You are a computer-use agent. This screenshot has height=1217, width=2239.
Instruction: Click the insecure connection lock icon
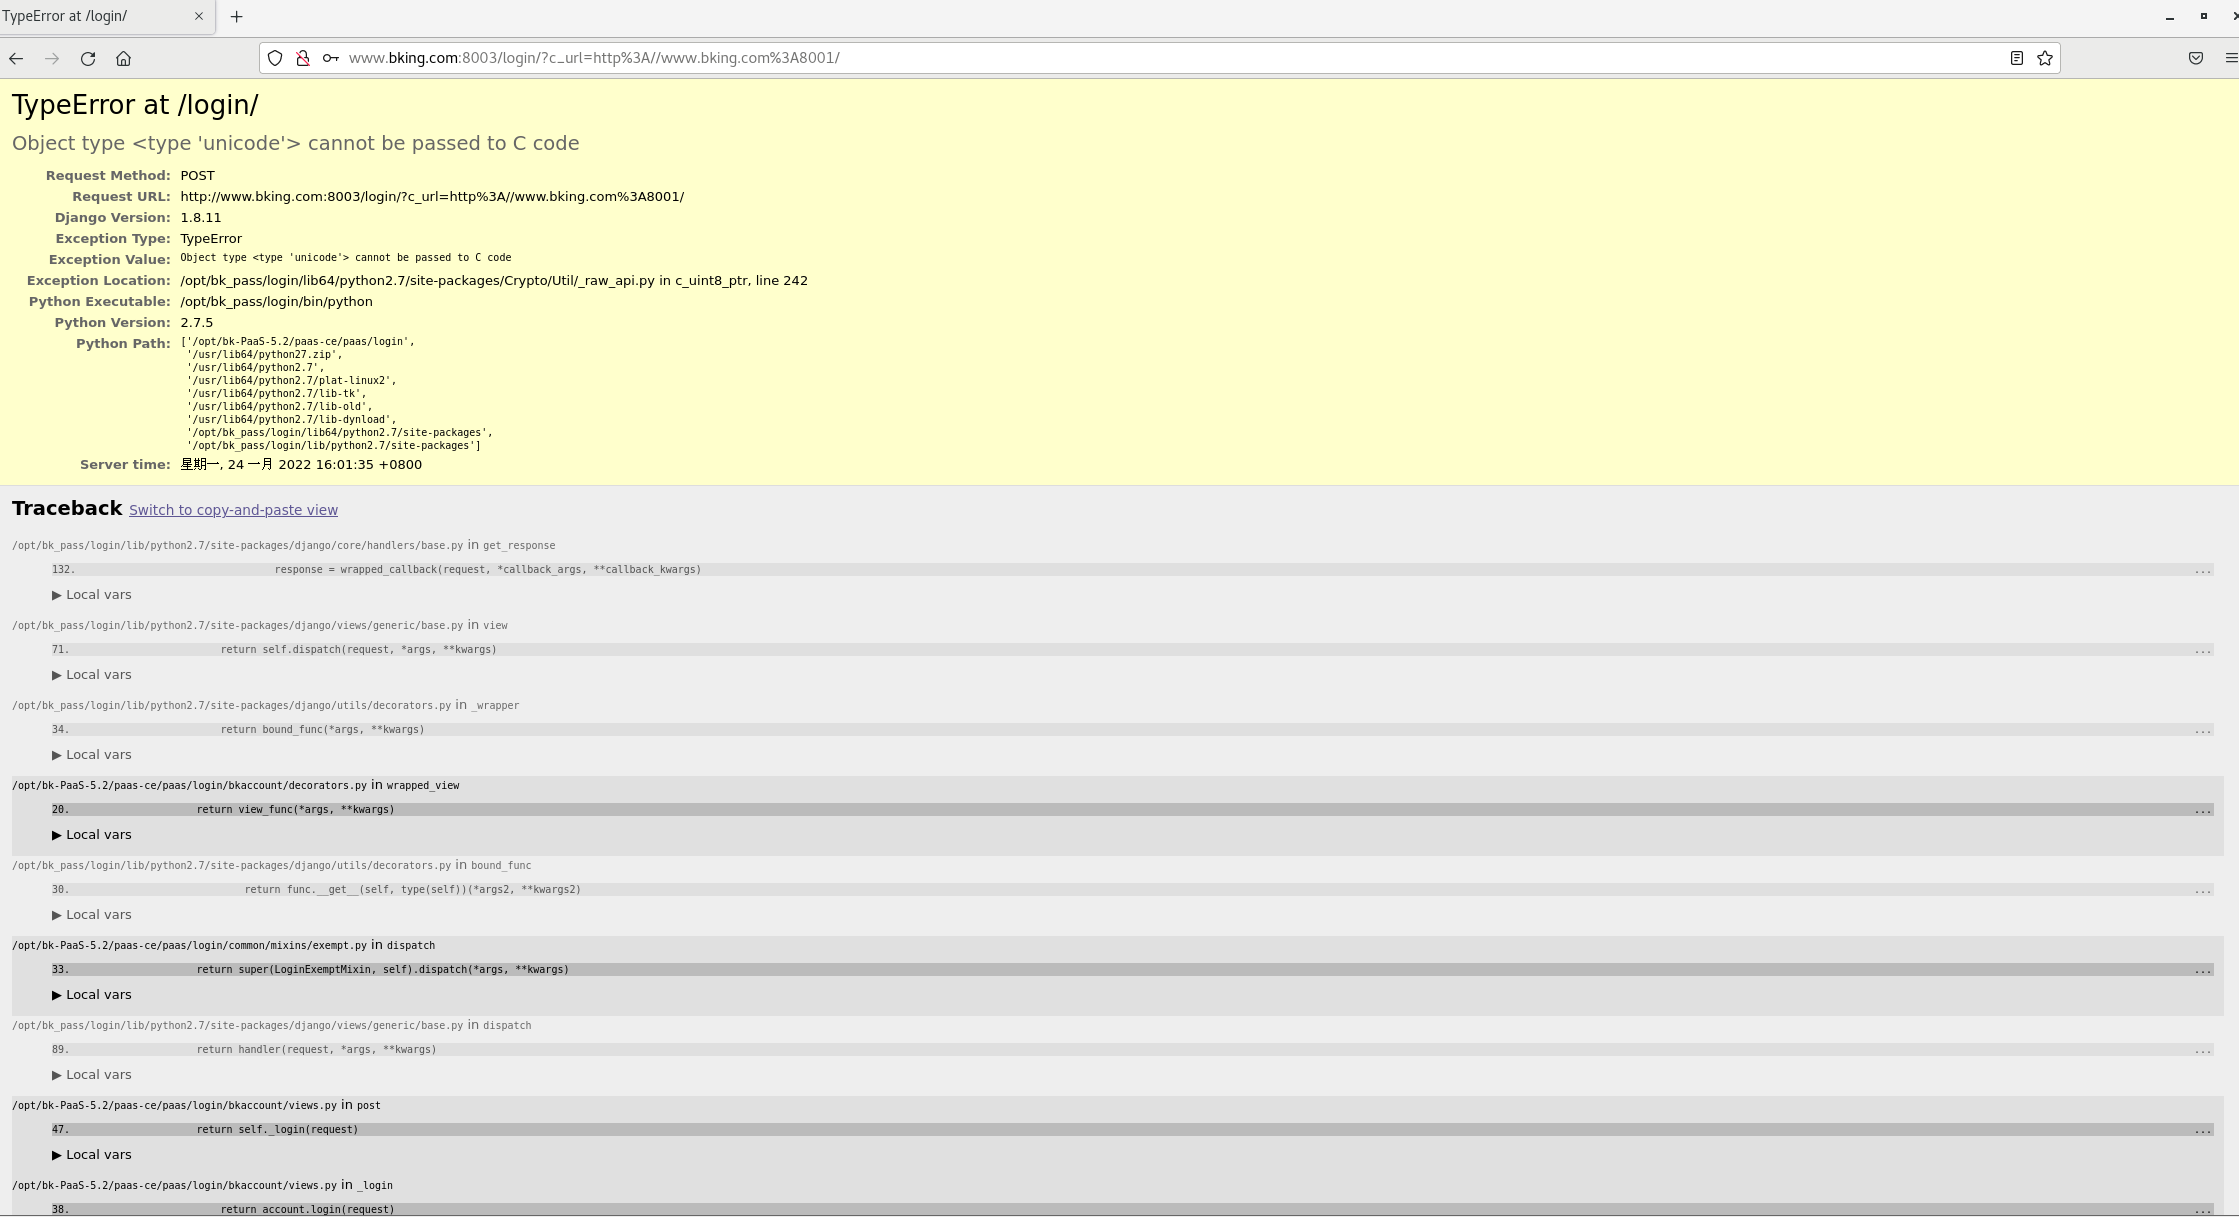(x=303, y=58)
